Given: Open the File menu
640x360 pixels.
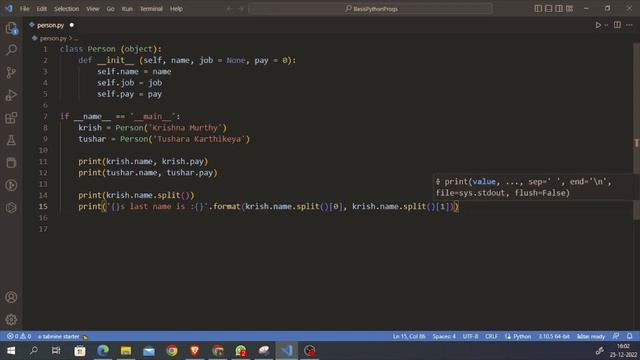Looking at the screenshot, I should point(24,9).
